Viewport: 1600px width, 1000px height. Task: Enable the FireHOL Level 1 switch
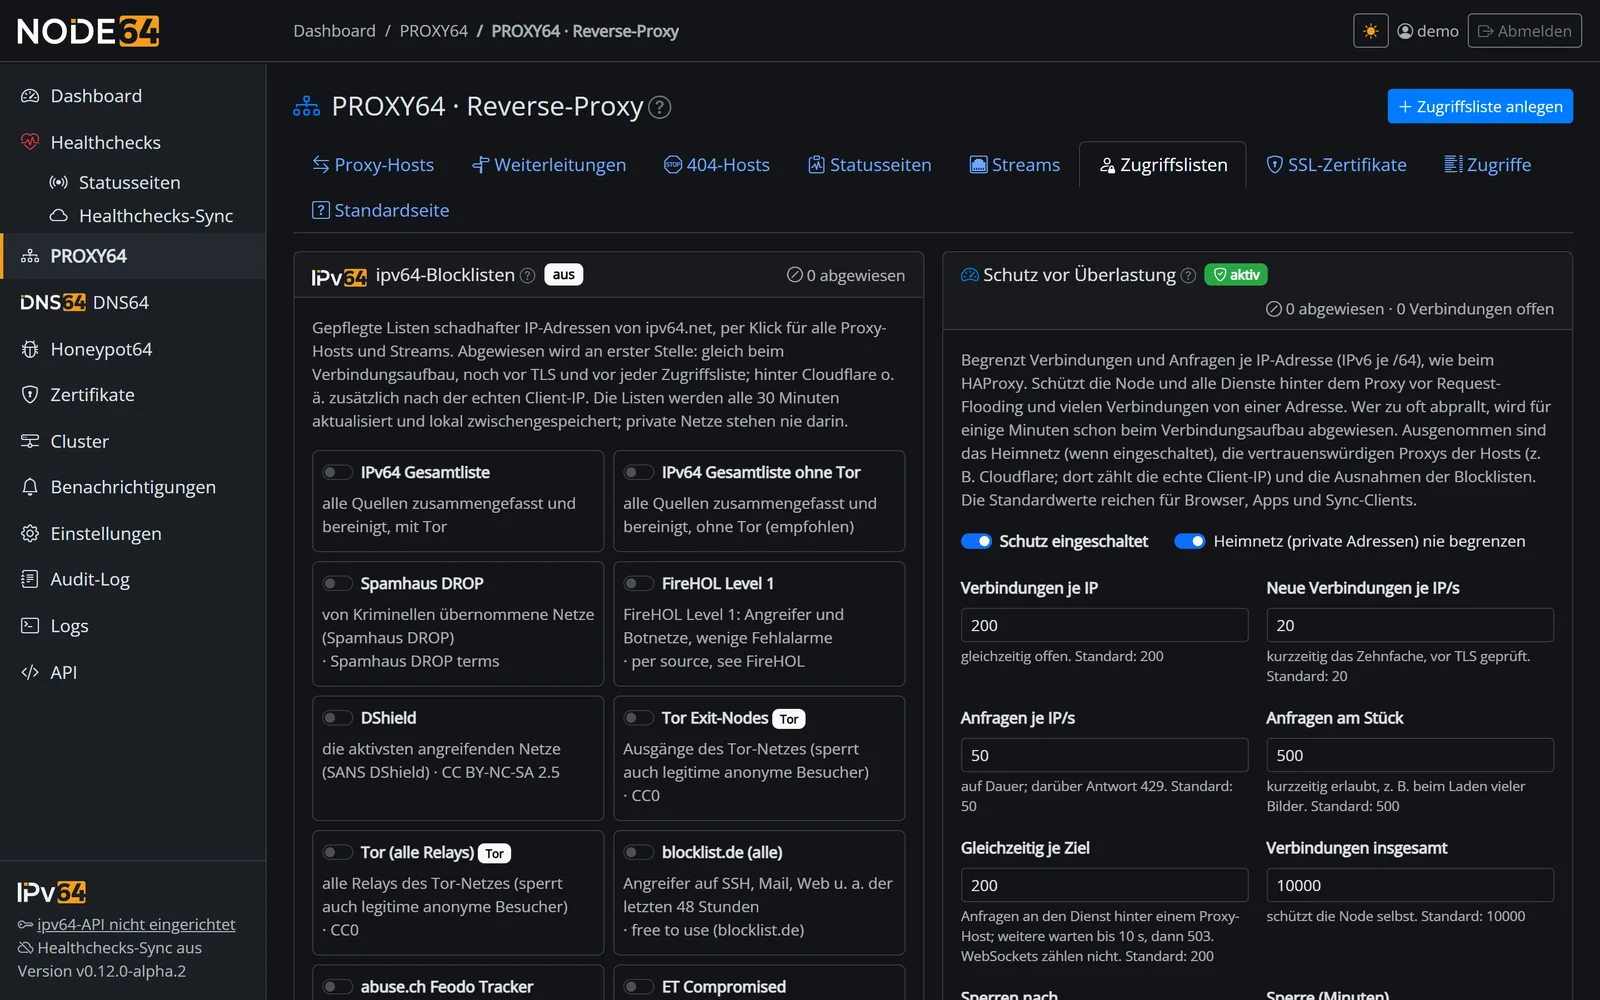click(x=638, y=583)
